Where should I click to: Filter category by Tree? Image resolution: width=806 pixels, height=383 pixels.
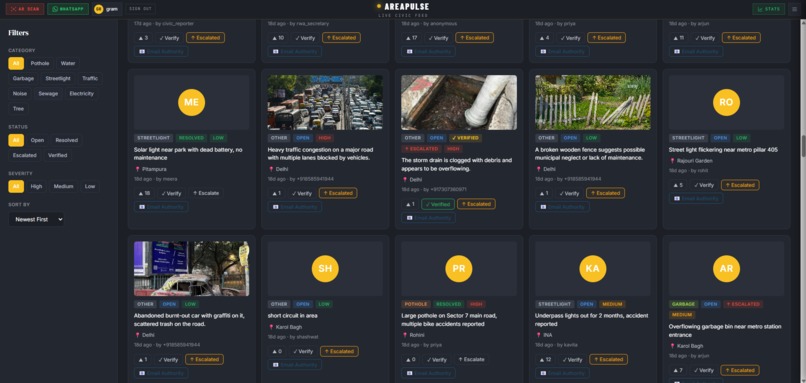point(19,109)
